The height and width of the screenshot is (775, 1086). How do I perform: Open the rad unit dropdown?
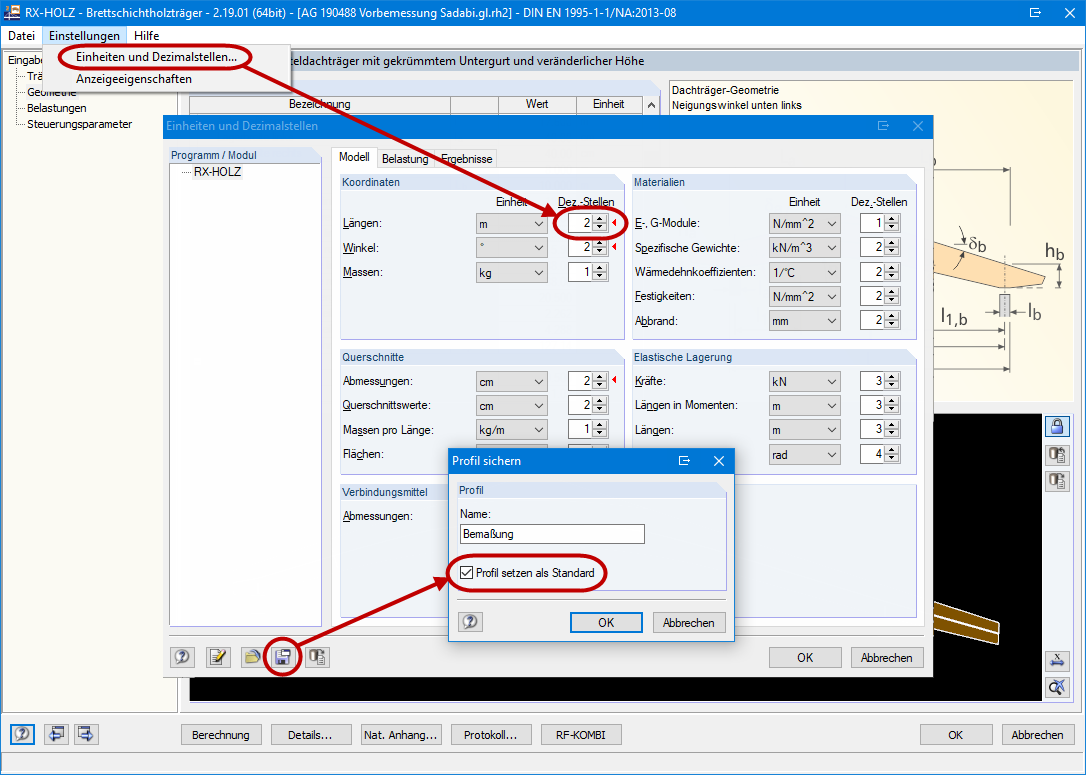[805, 455]
